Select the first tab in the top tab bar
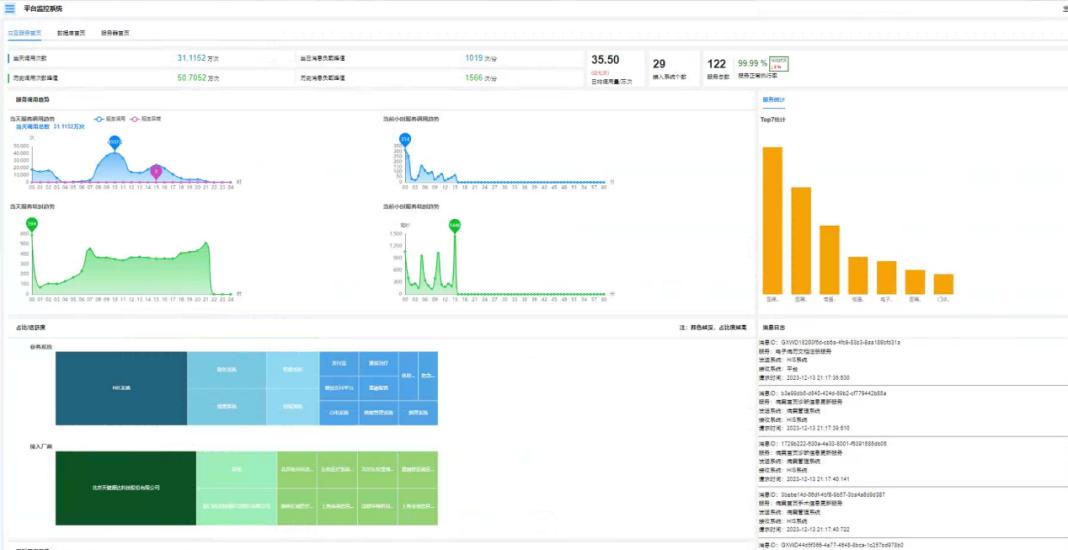 [25, 33]
